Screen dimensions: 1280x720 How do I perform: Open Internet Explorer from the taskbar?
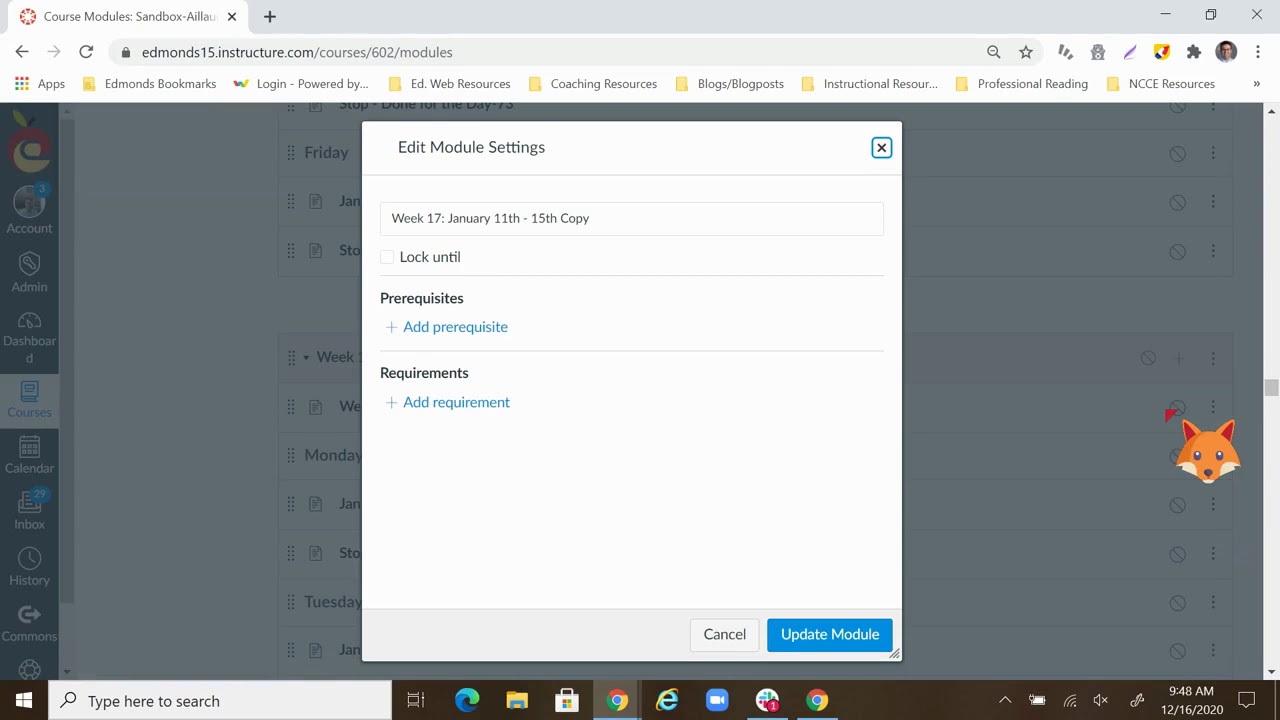pyautogui.click(x=667, y=700)
